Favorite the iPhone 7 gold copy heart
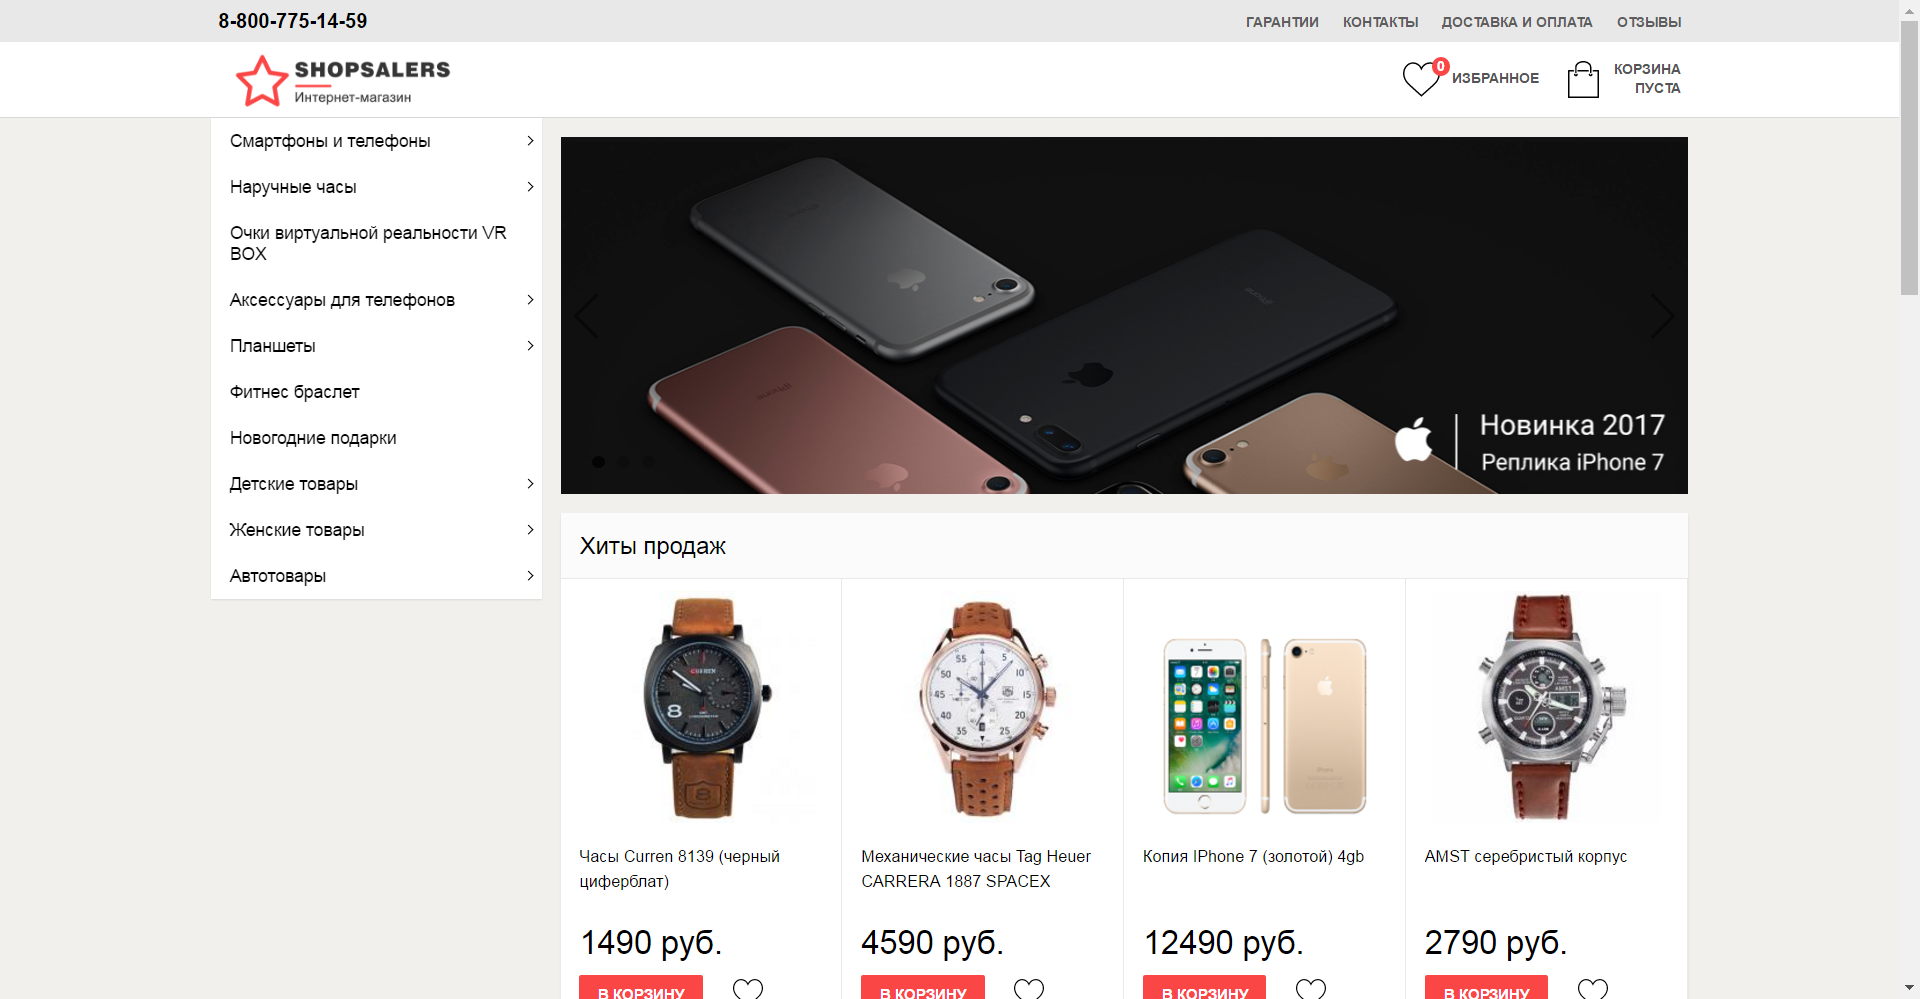The width and height of the screenshot is (1920, 999). (x=1311, y=989)
